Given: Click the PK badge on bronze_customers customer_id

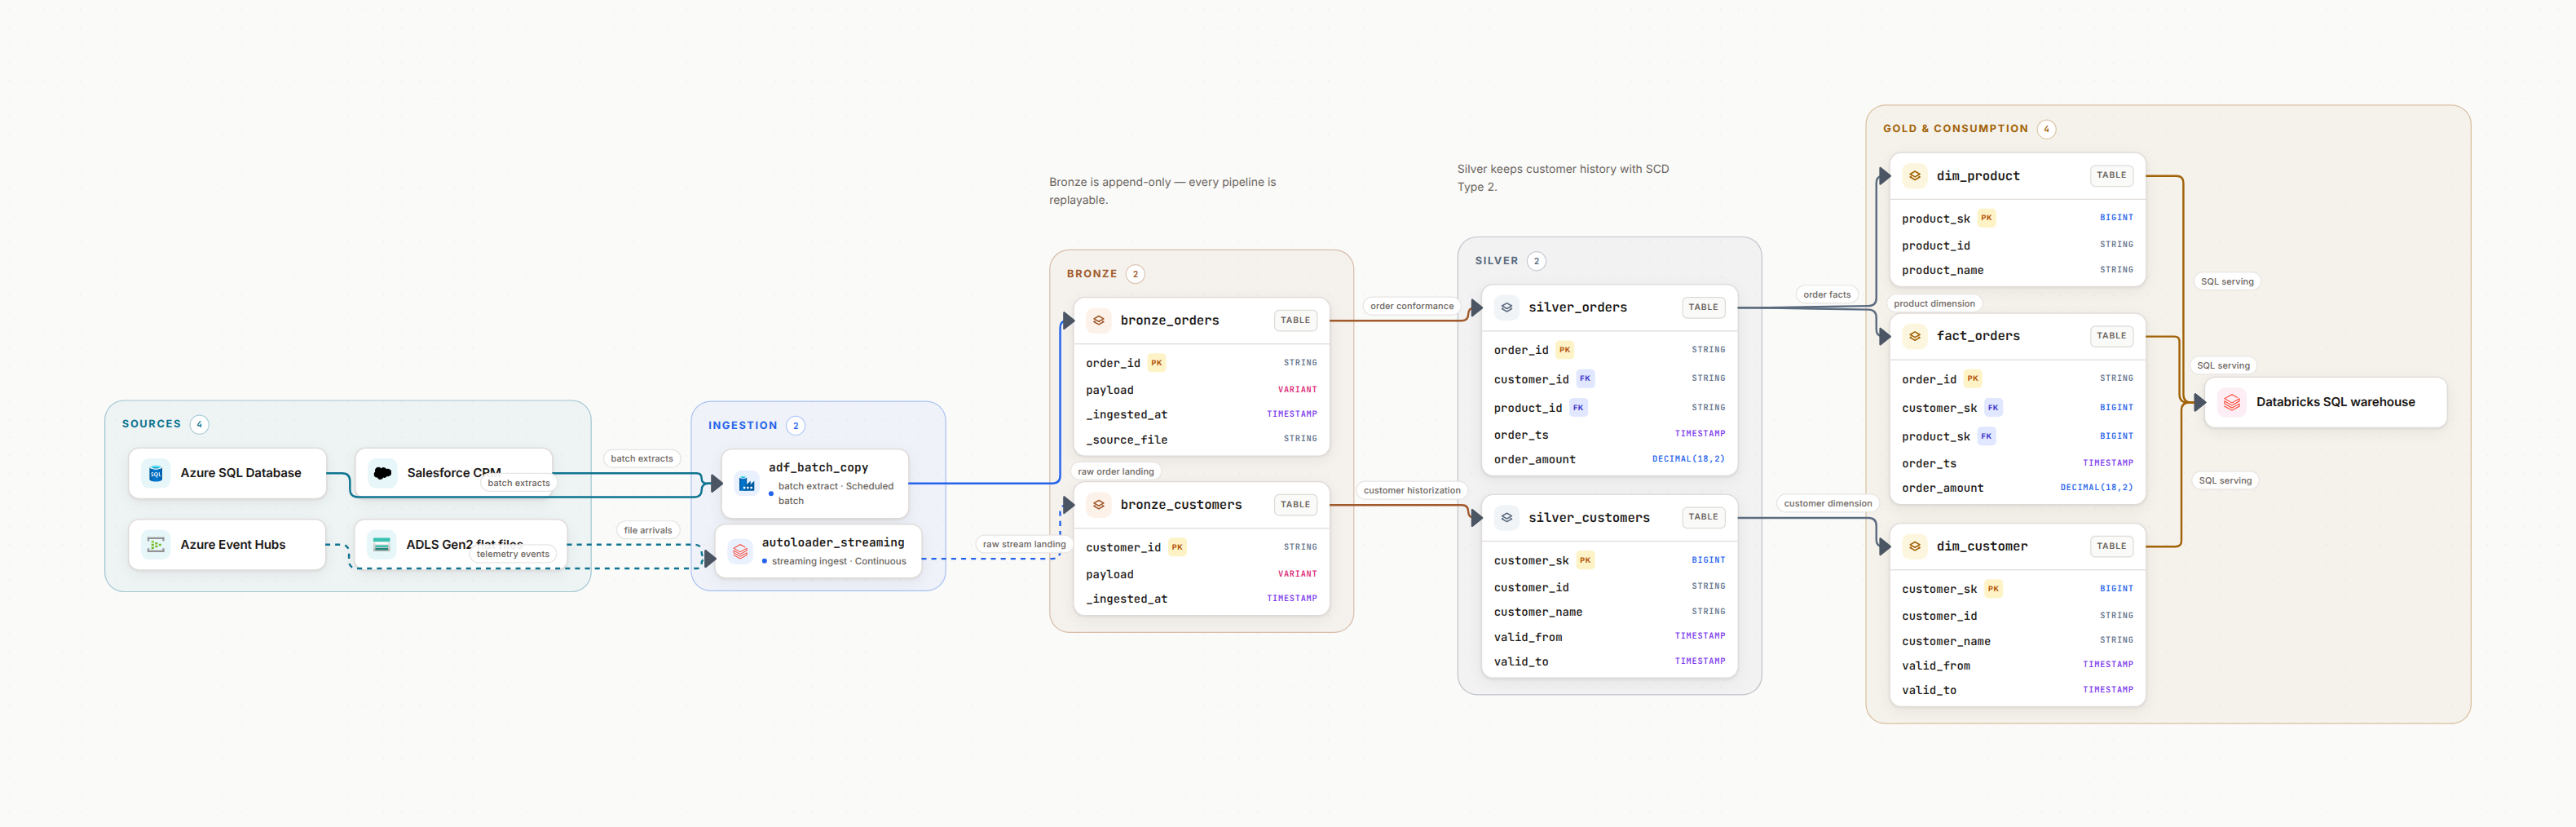Looking at the screenshot, I should pos(1177,547).
